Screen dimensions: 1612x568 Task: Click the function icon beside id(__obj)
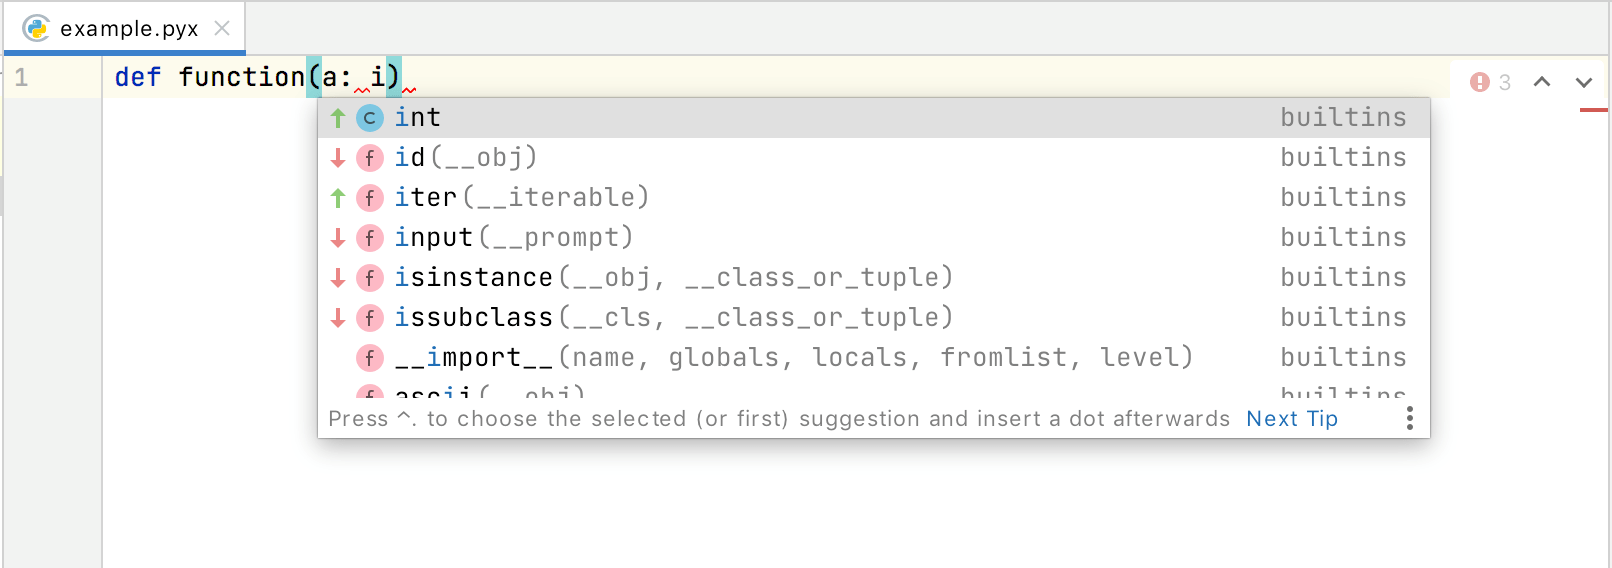click(370, 158)
